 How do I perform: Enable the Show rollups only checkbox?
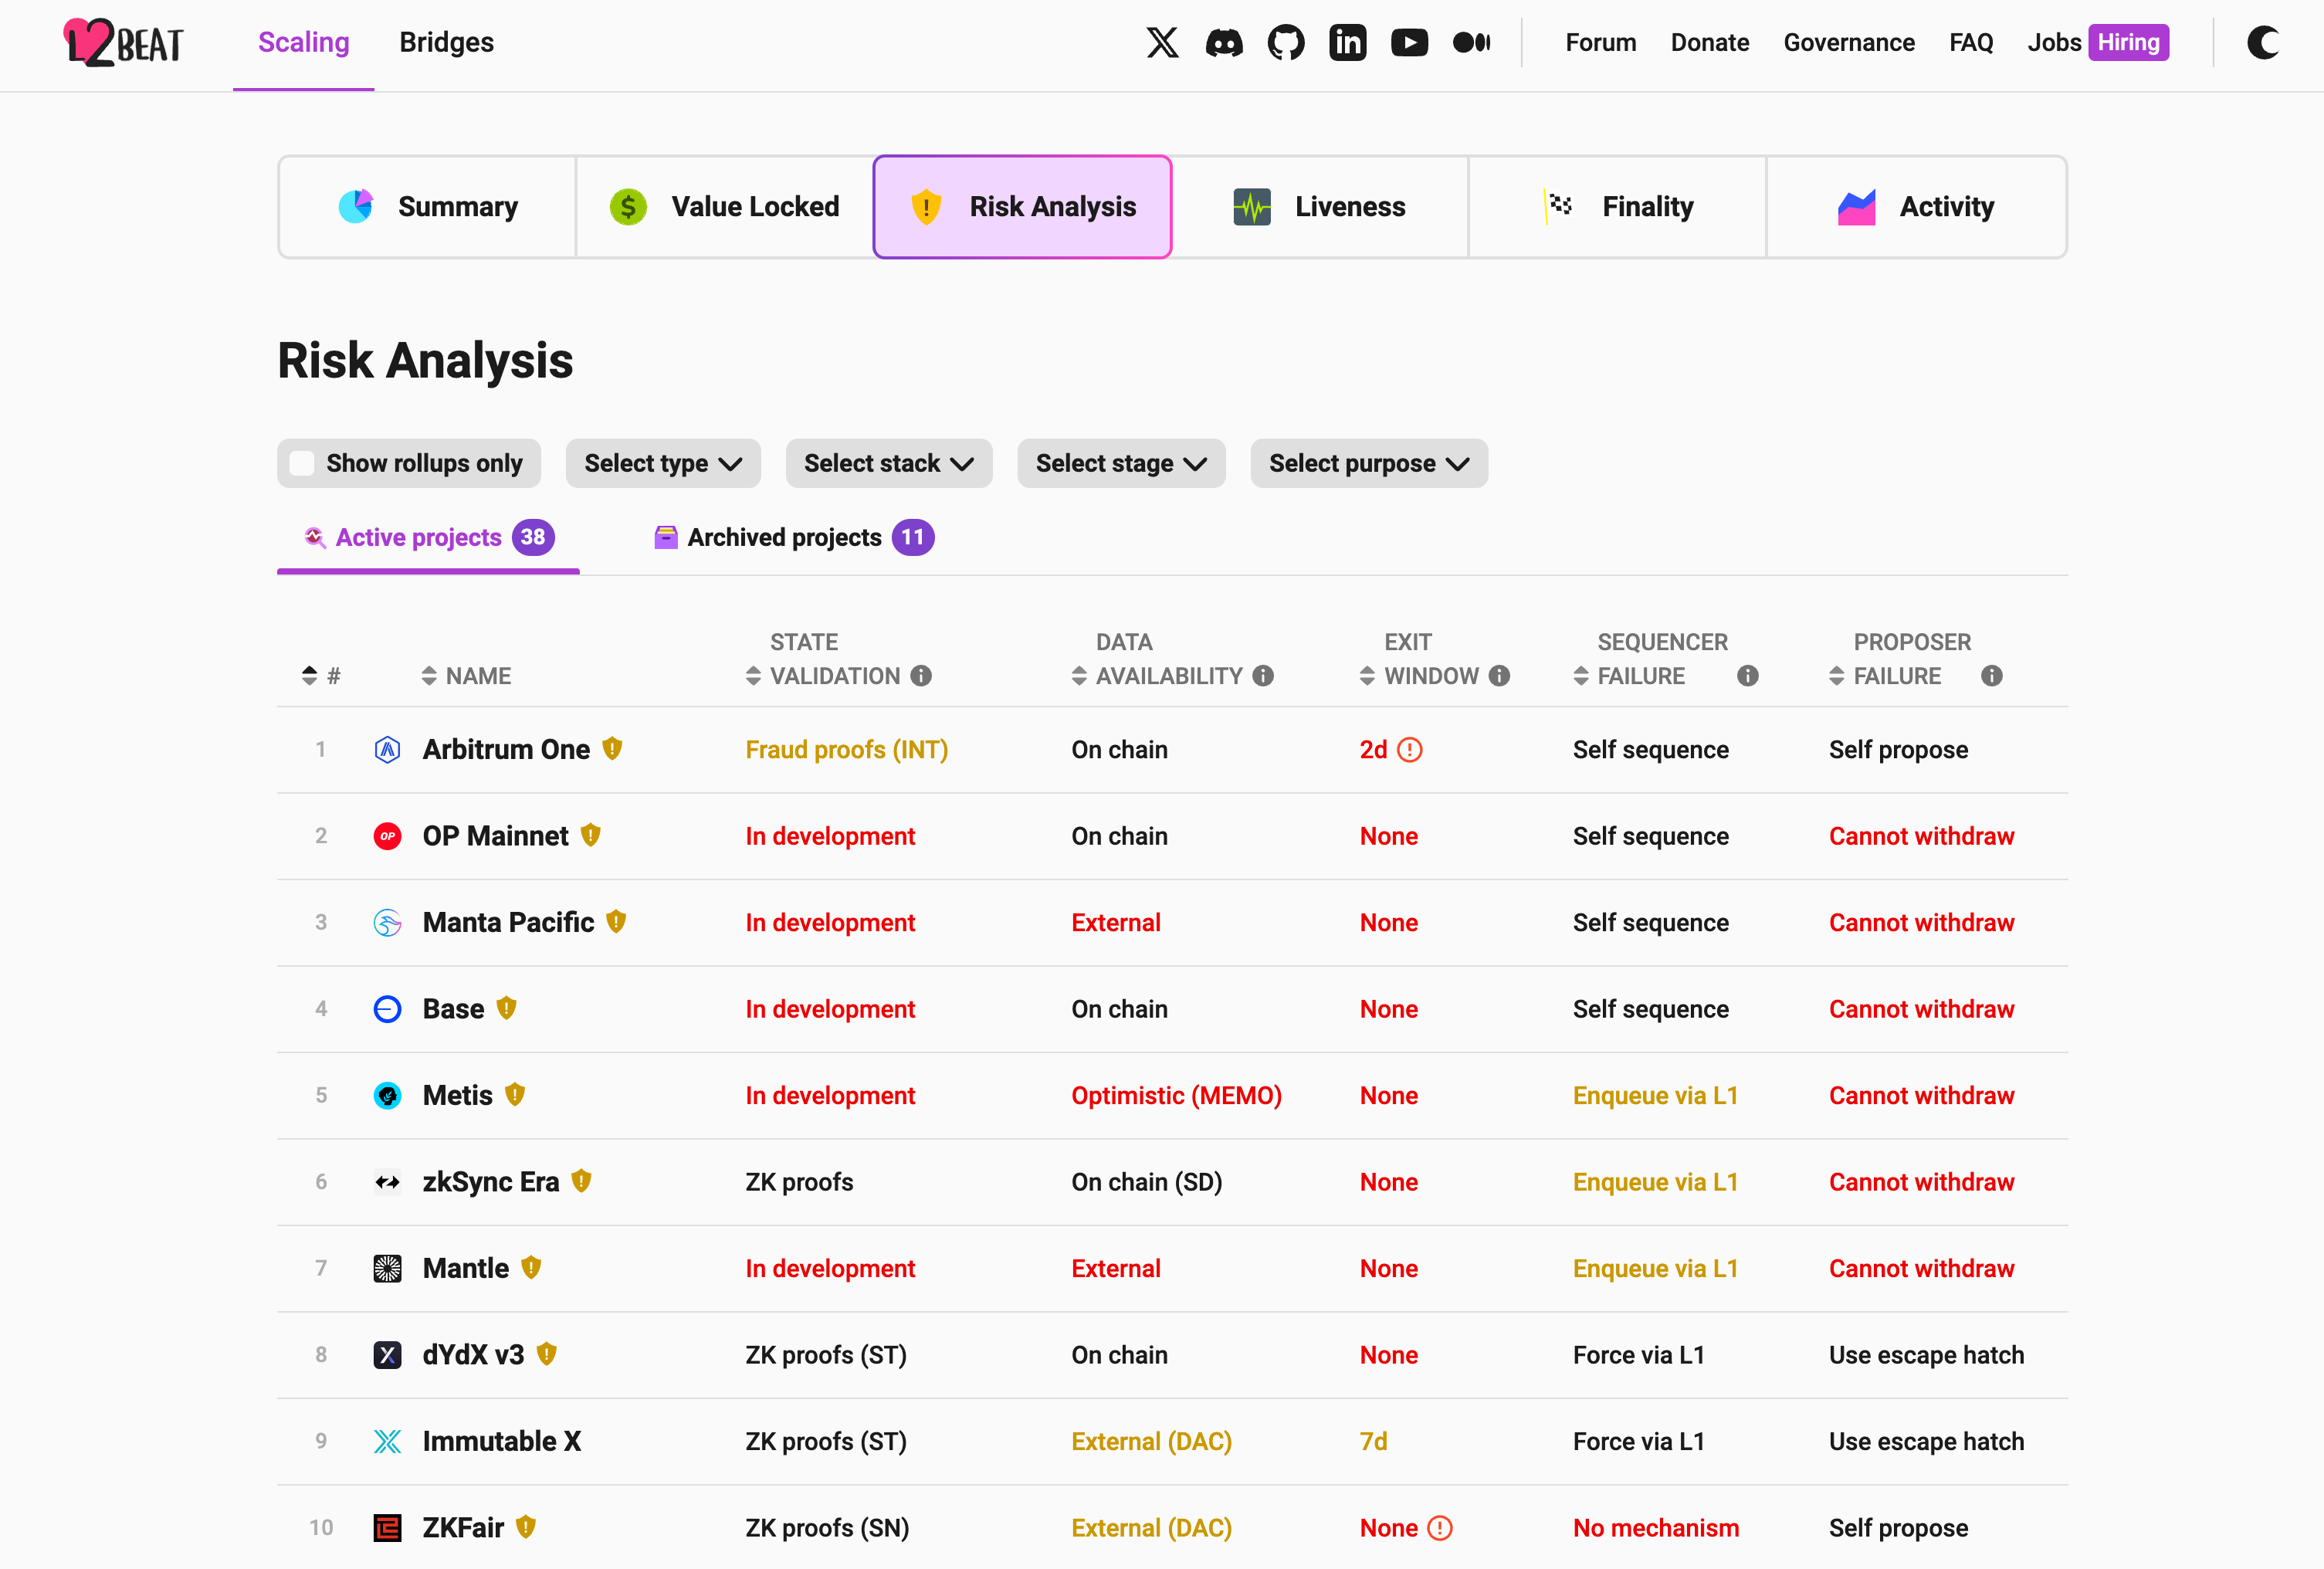(302, 463)
